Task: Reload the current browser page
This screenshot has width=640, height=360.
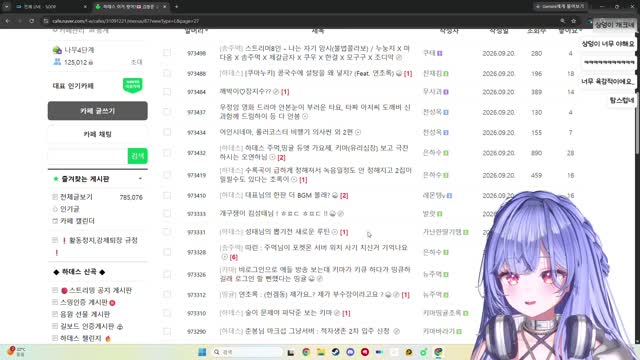Action: [31, 21]
